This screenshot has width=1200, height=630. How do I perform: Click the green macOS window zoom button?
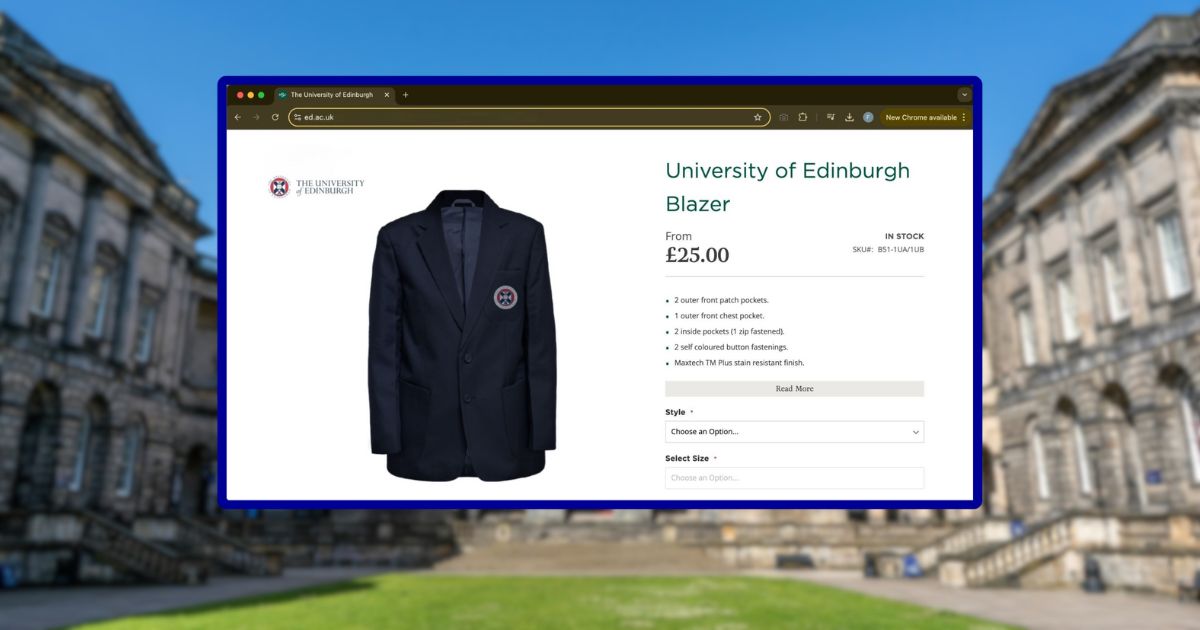tap(260, 95)
